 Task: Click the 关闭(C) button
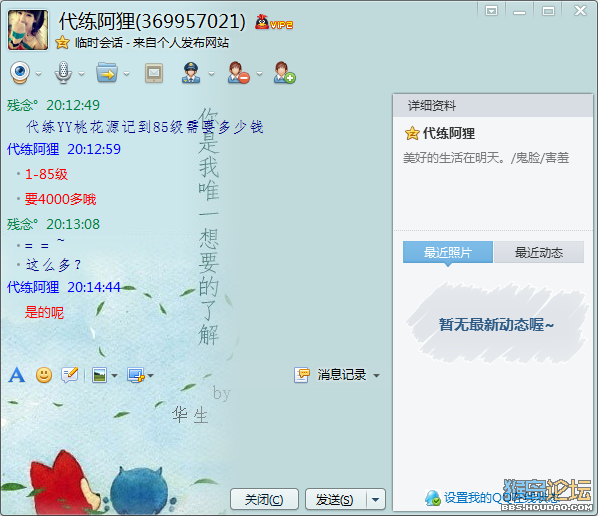coord(264,499)
